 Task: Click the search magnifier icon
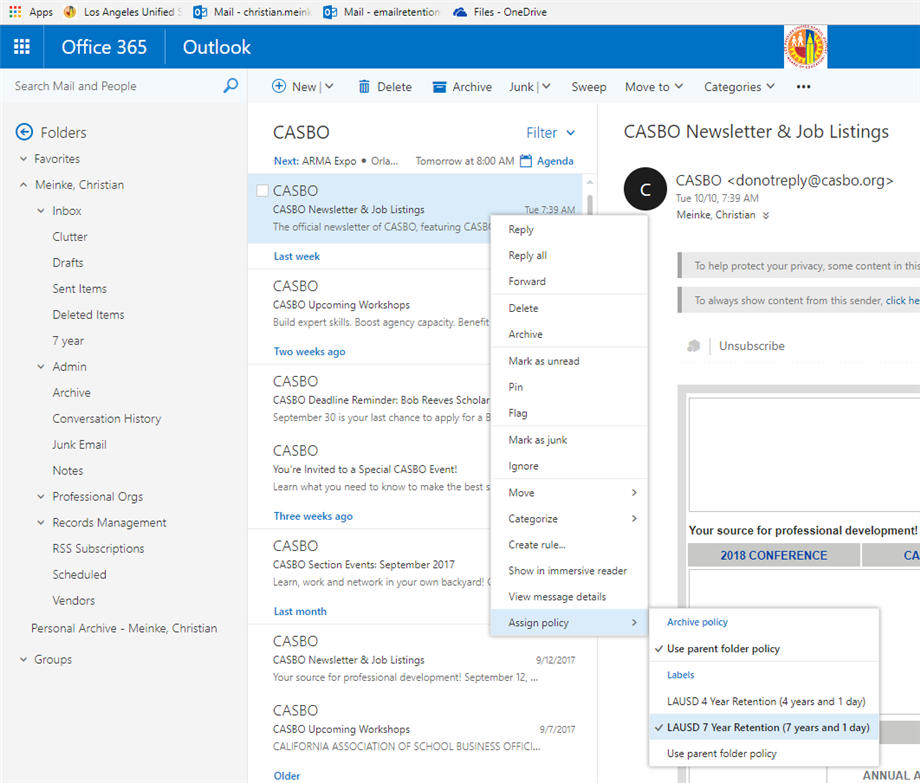[x=231, y=86]
